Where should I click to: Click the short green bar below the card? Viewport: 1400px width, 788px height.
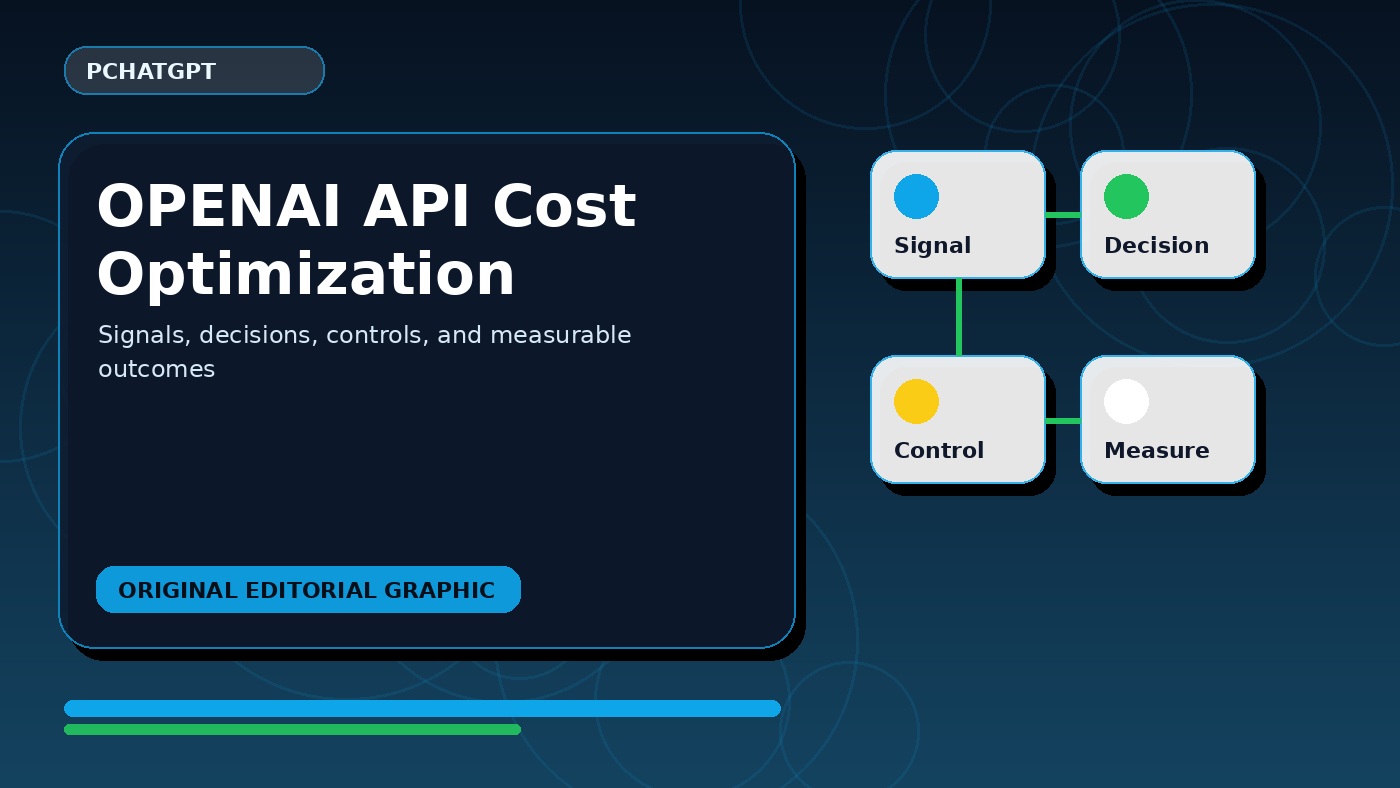tap(292, 729)
